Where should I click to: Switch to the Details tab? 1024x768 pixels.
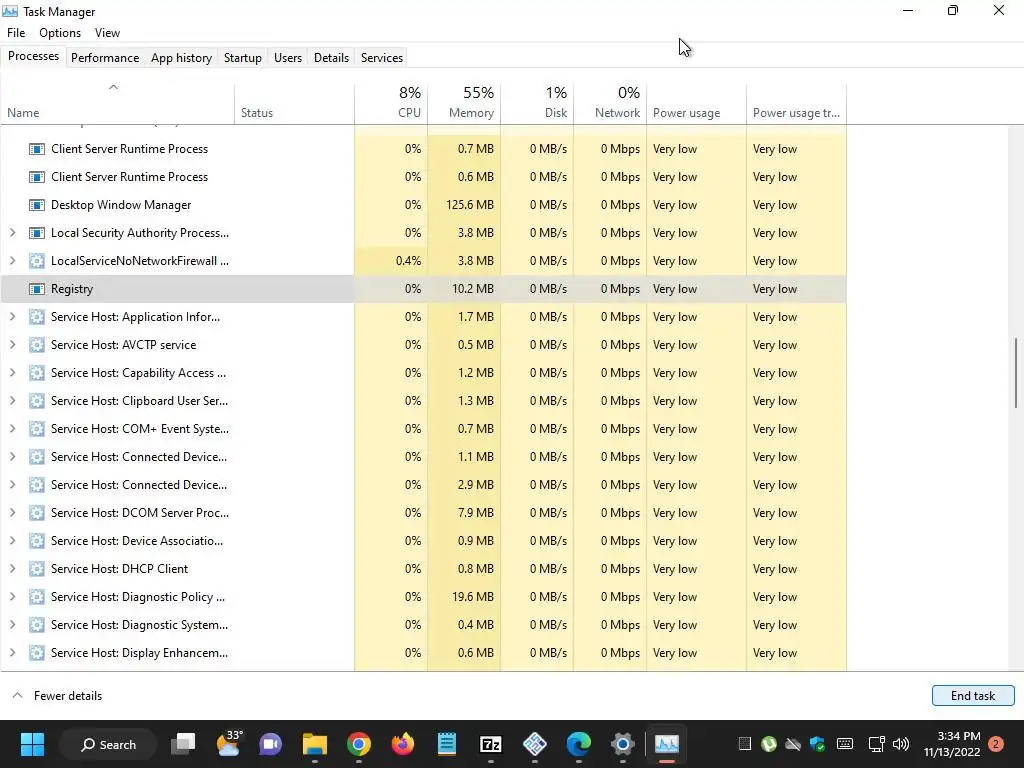coord(331,57)
